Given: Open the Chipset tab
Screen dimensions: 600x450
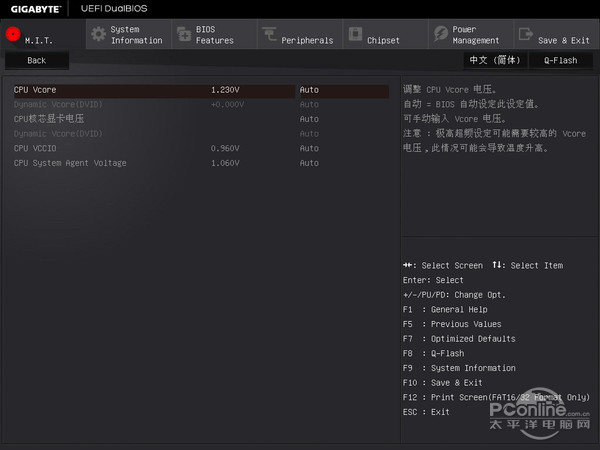Looking at the screenshot, I should click(x=386, y=34).
